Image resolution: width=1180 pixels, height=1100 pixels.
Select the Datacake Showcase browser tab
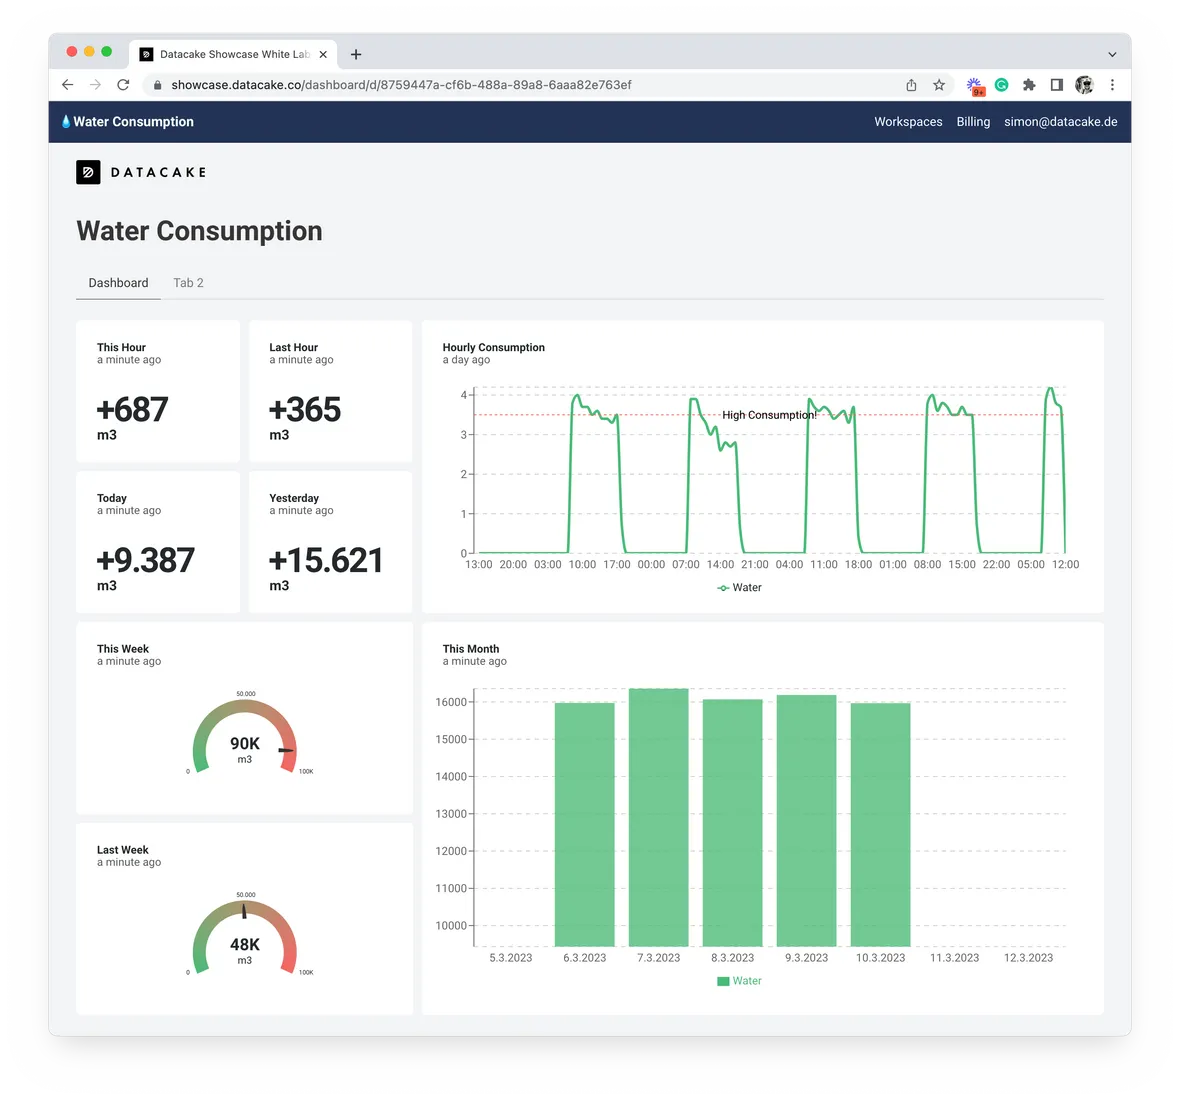click(x=233, y=54)
